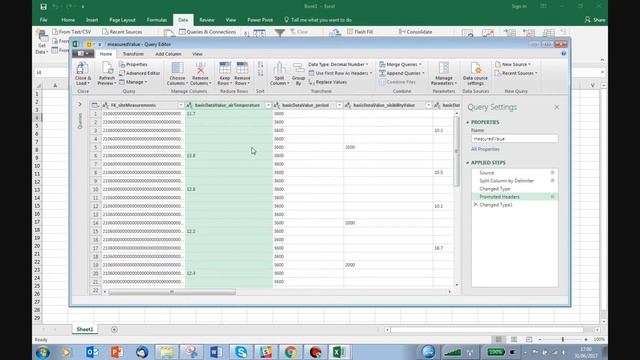The height and width of the screenshot is (360, 640).
Task: Open the Advanced Editor
Action: 140,73
